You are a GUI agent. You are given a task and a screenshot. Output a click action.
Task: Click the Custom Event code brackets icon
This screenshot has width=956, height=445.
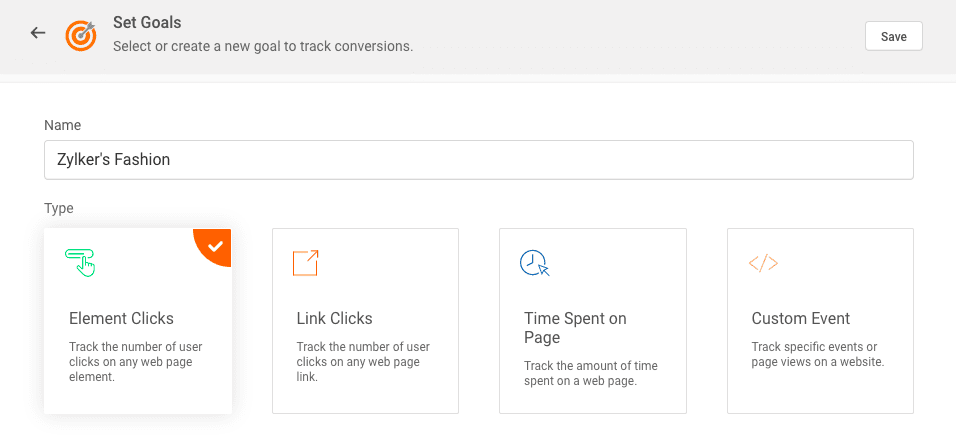point(763,264)
